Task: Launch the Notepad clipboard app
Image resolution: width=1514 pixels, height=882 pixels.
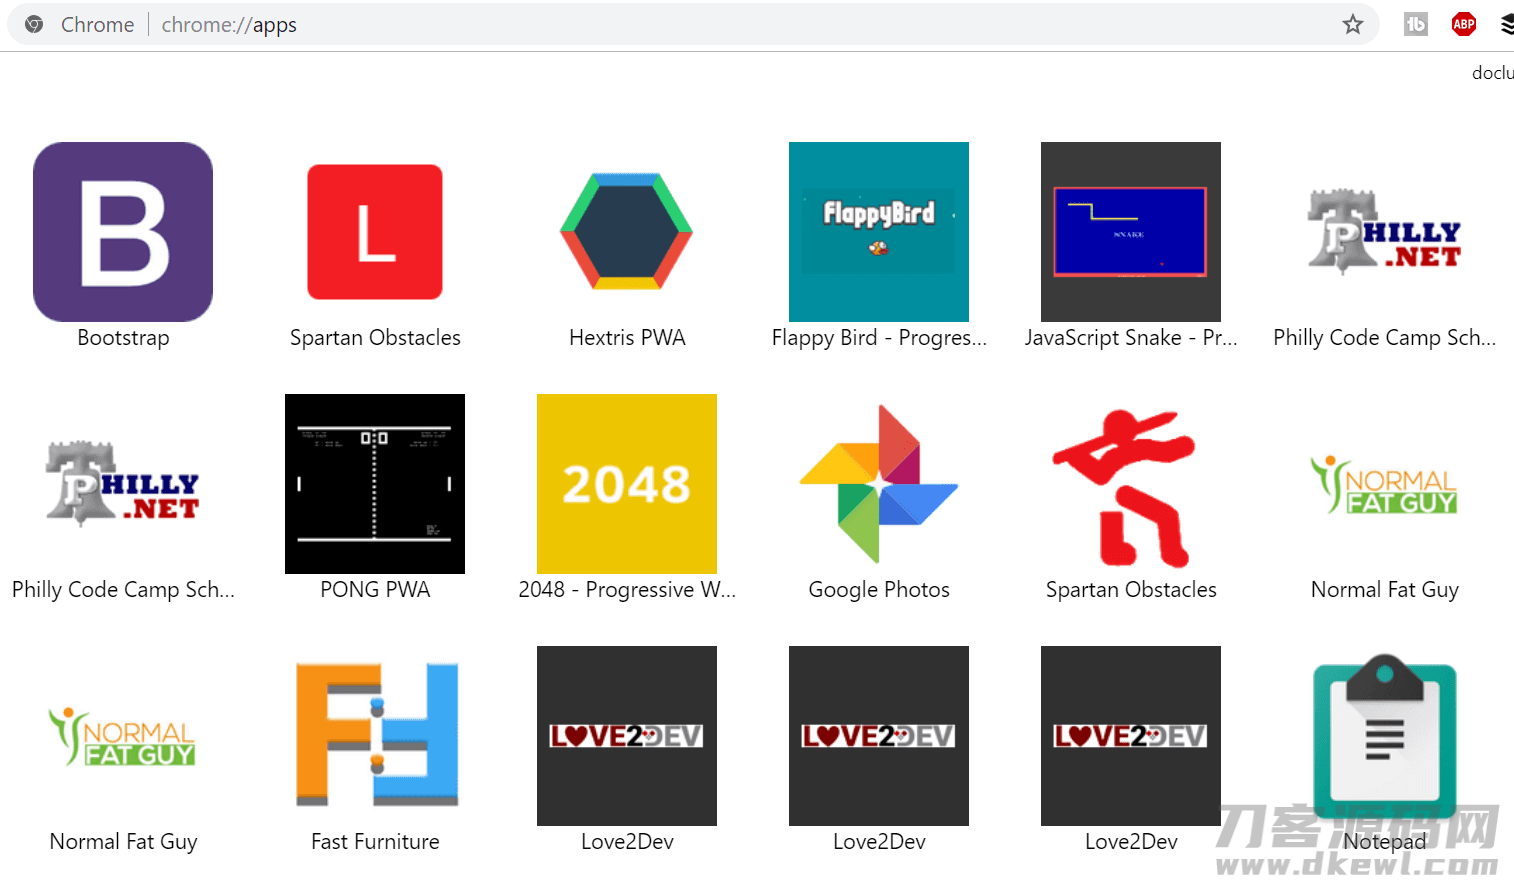Action: 1385,736
